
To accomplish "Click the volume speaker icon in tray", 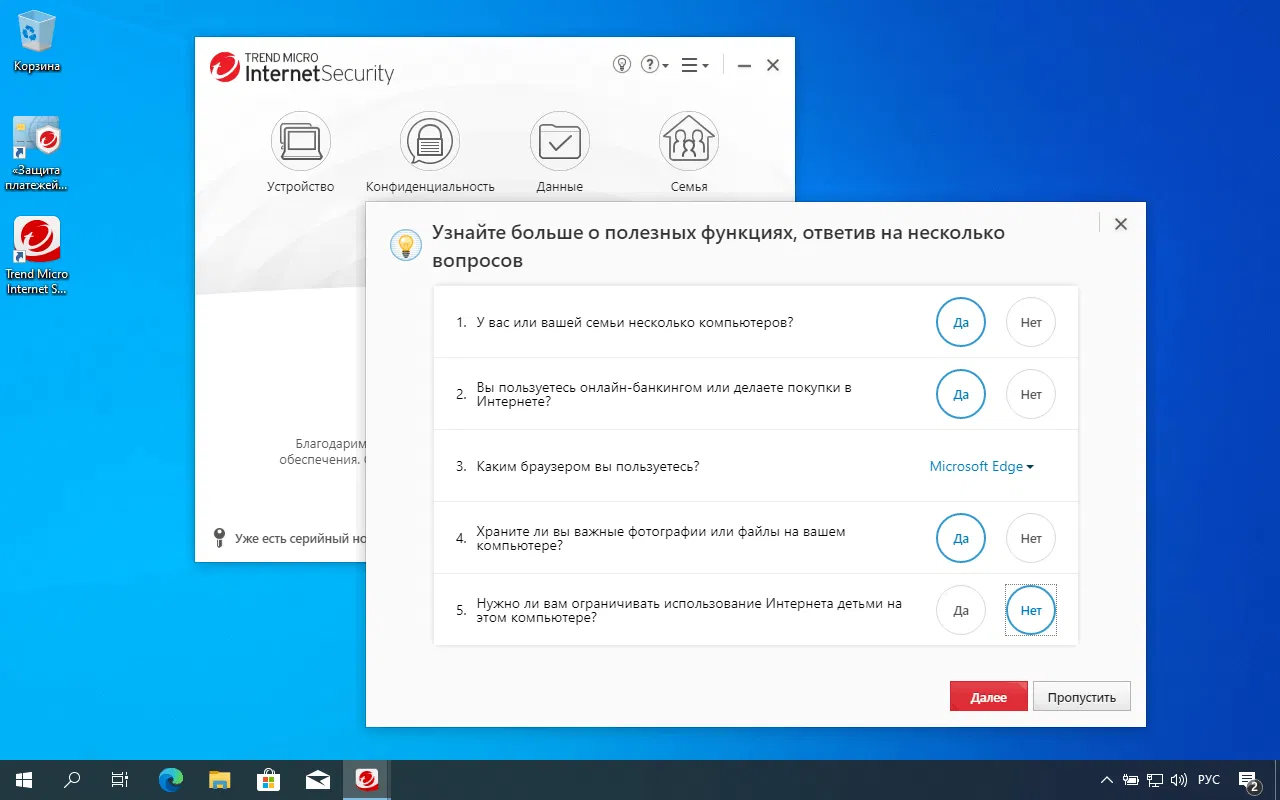I will point(1179,780).
